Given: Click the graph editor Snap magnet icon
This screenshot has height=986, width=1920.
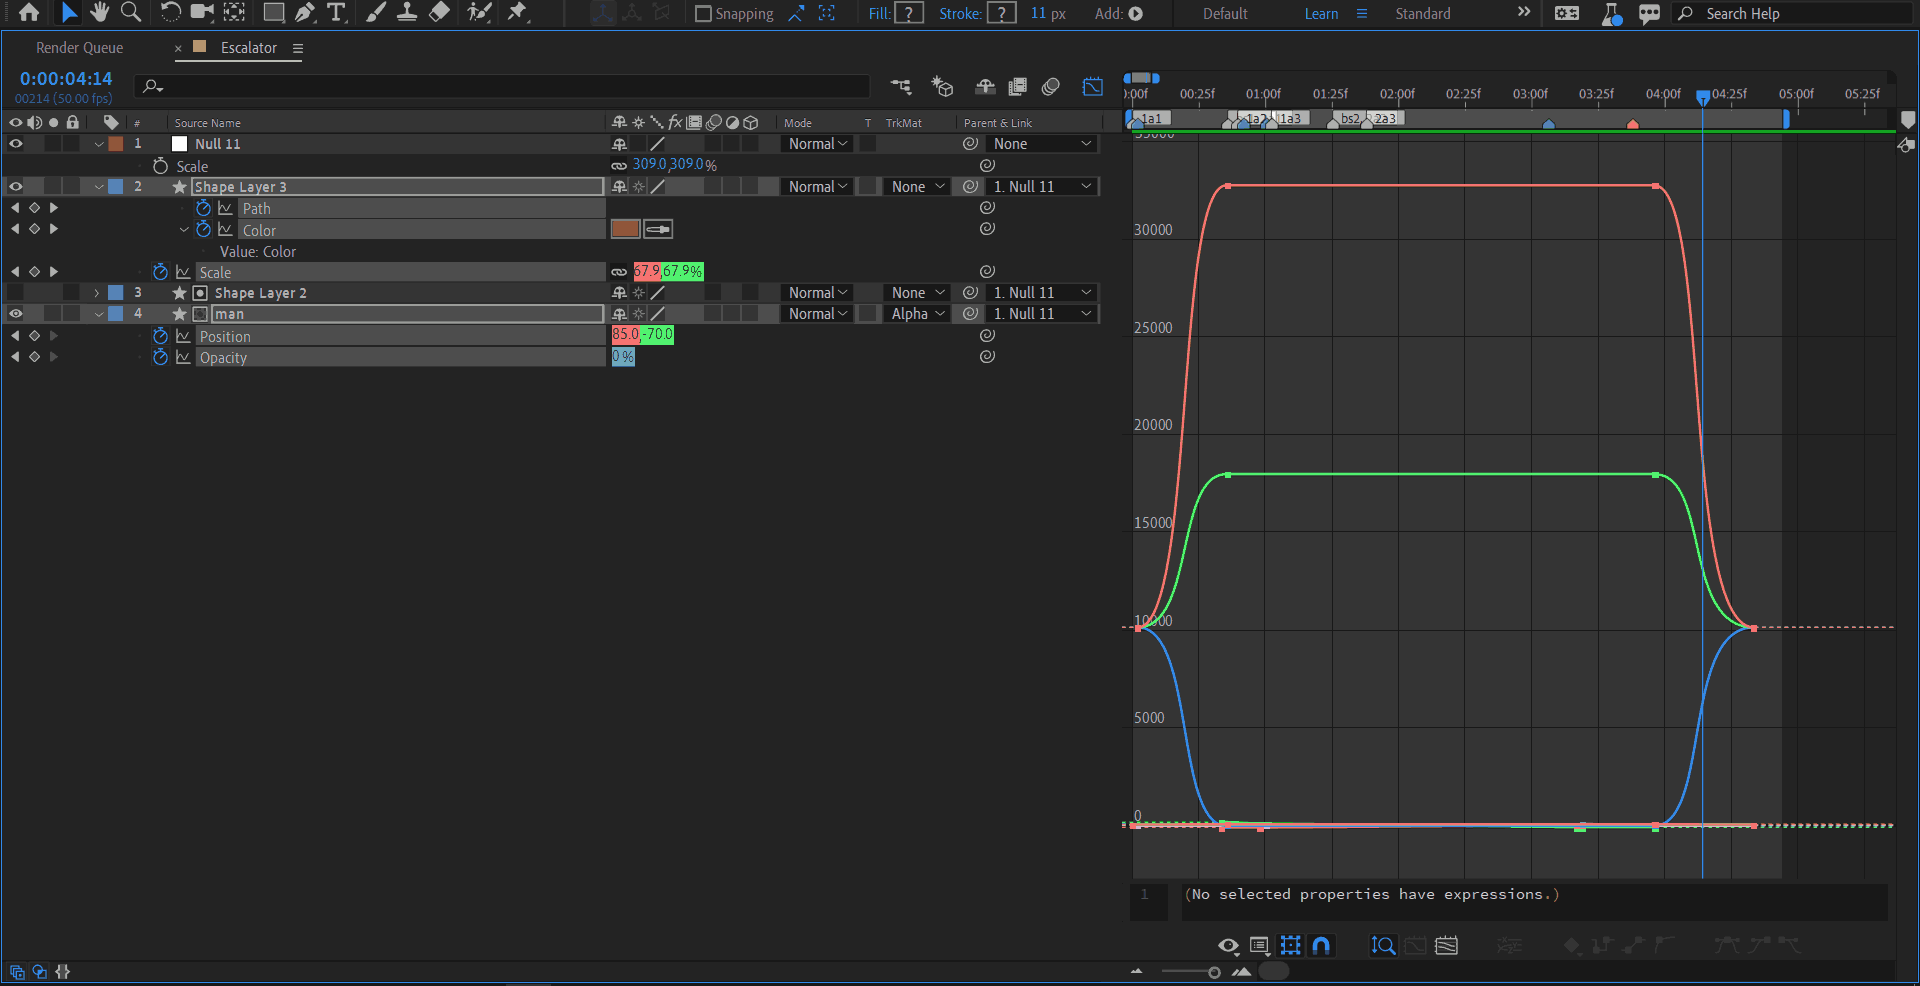Looking at the screenshot, I should 1321,945.
